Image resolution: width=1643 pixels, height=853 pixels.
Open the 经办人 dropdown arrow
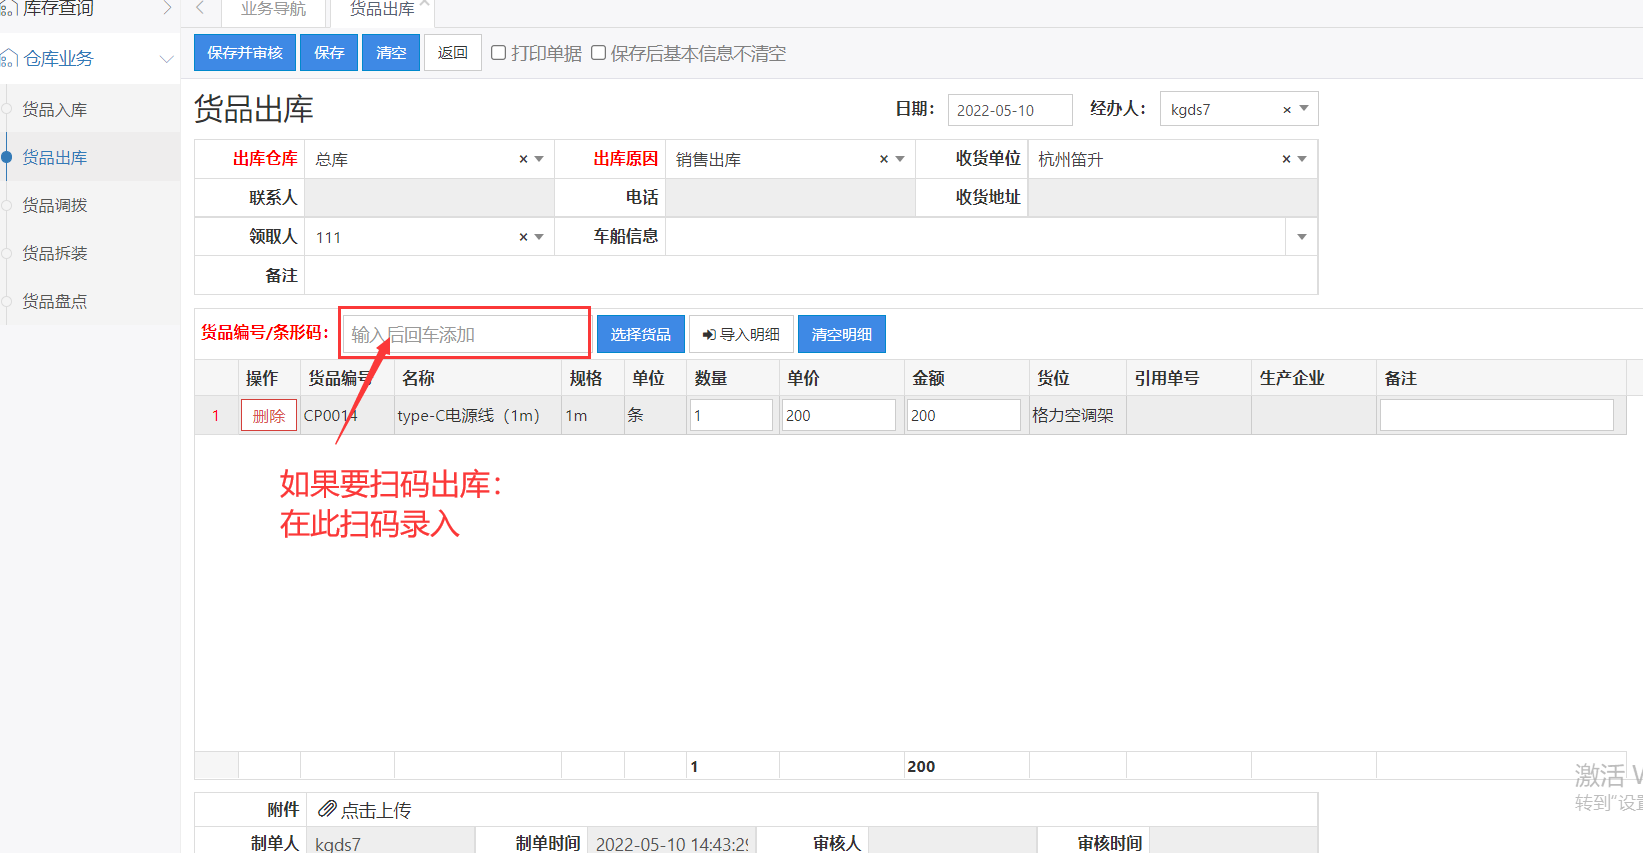(x=1304, y=109)
